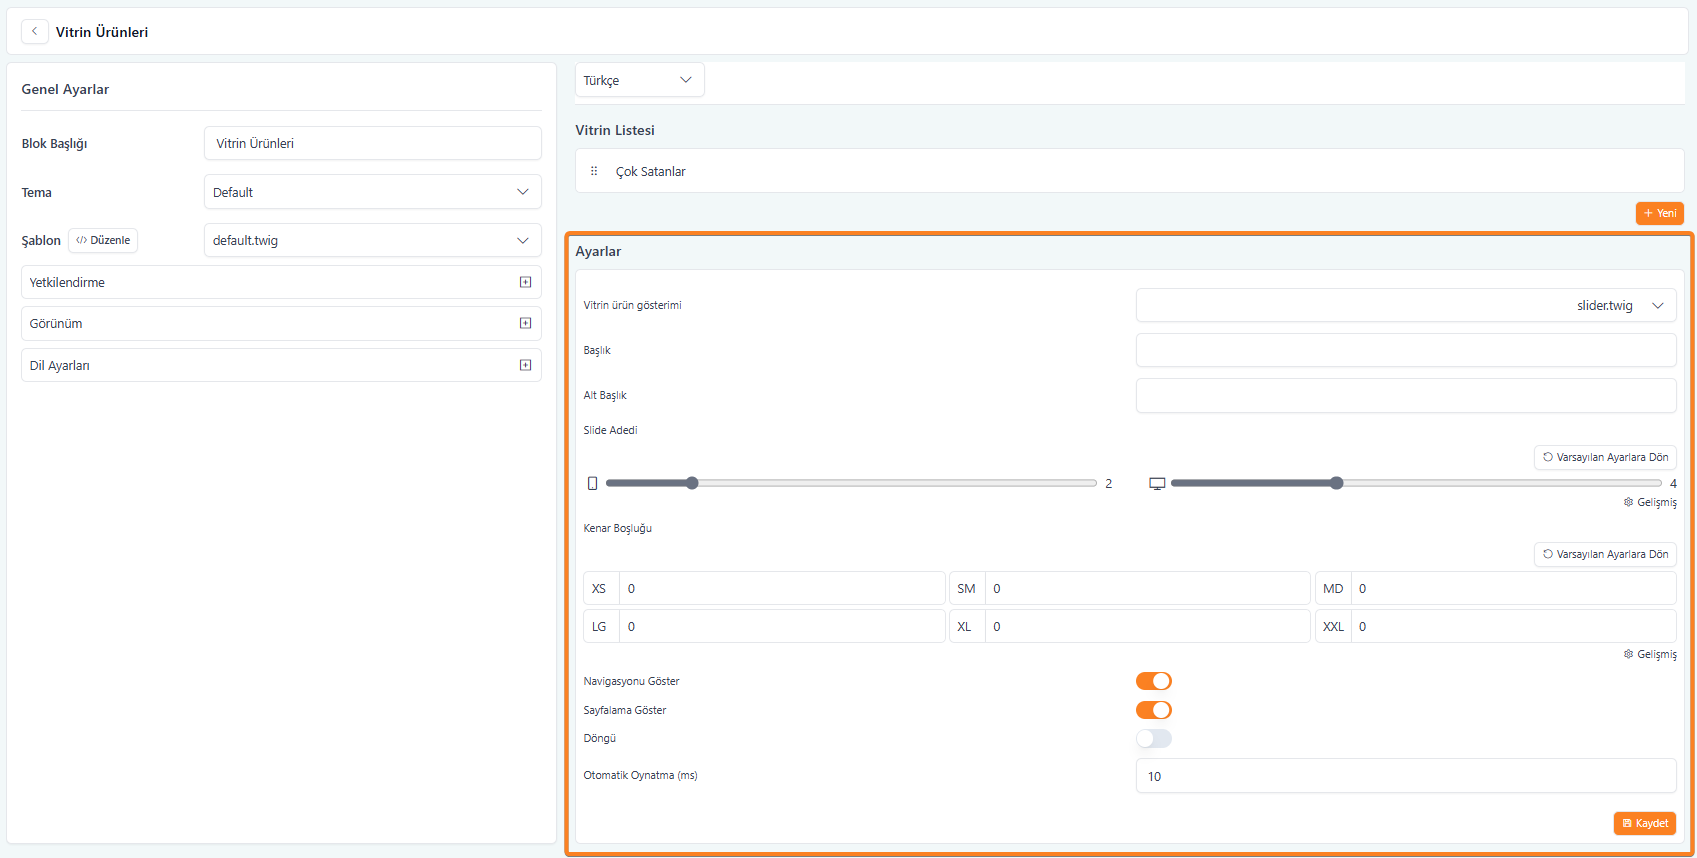Image resolution: width=1697 pixels, height=858 pixels.
Task: Click the desktop slide count slider handle
Action: coord(1336,483)
